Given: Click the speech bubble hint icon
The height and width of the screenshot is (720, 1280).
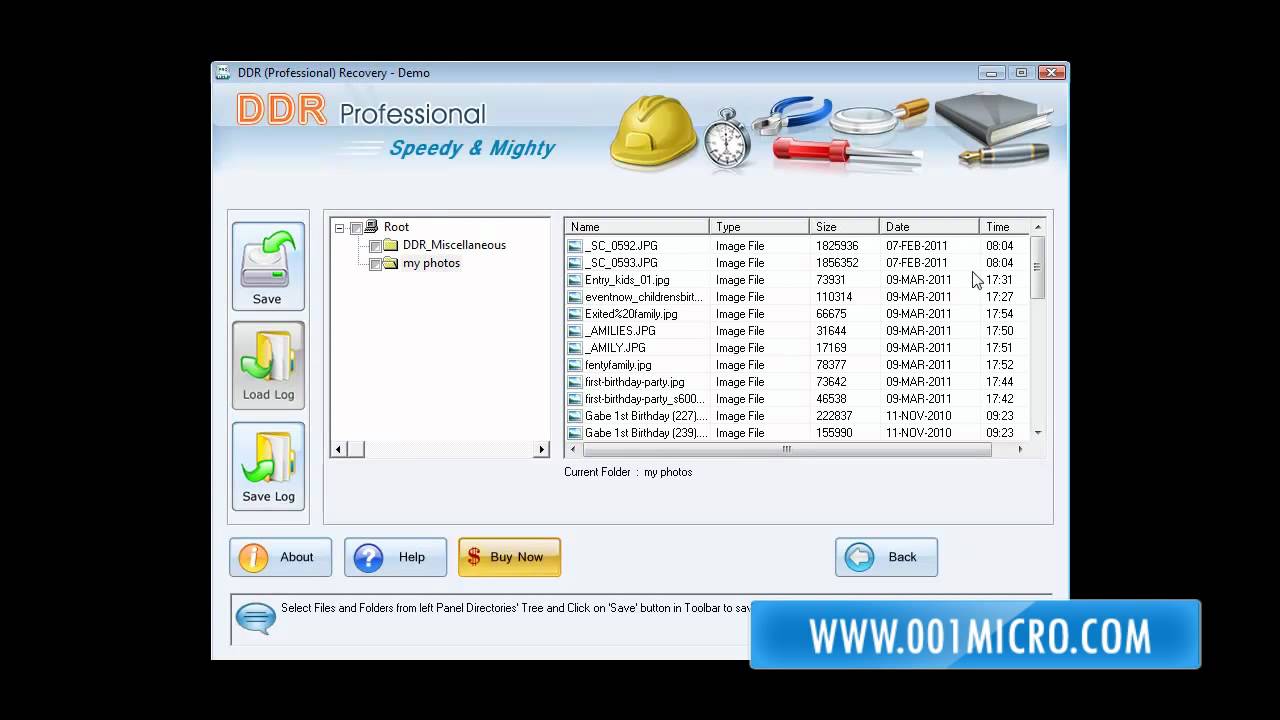Looking at the screenshot, I should (255, 618).
